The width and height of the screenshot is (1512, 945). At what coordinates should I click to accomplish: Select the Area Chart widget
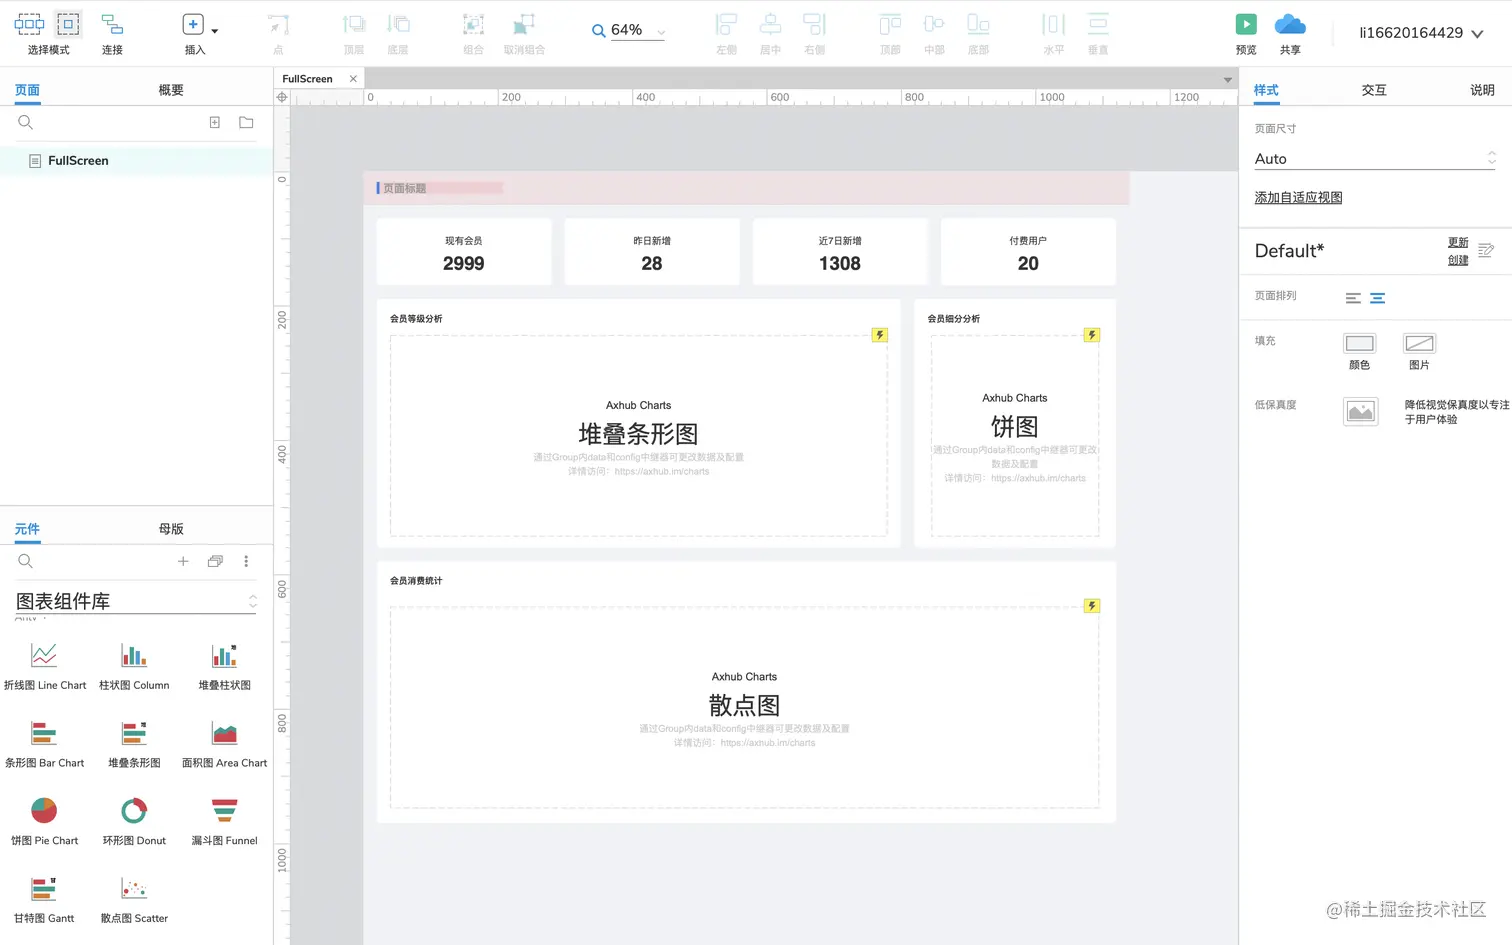[225, 745]
